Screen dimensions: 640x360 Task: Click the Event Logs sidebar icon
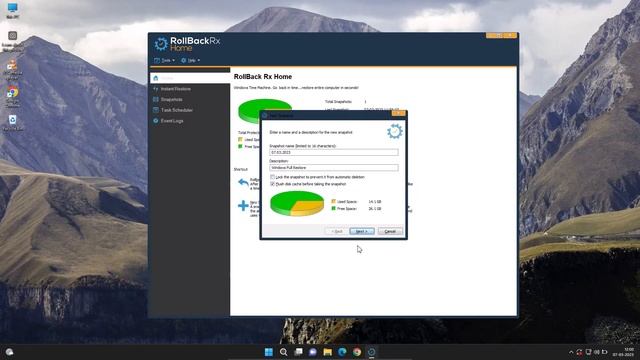pyautogui.click(x=156, y=121)
